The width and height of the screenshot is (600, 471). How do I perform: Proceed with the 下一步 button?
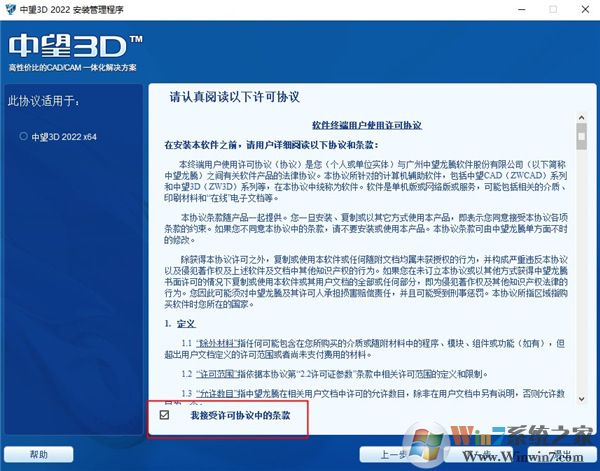pos(478,455)
